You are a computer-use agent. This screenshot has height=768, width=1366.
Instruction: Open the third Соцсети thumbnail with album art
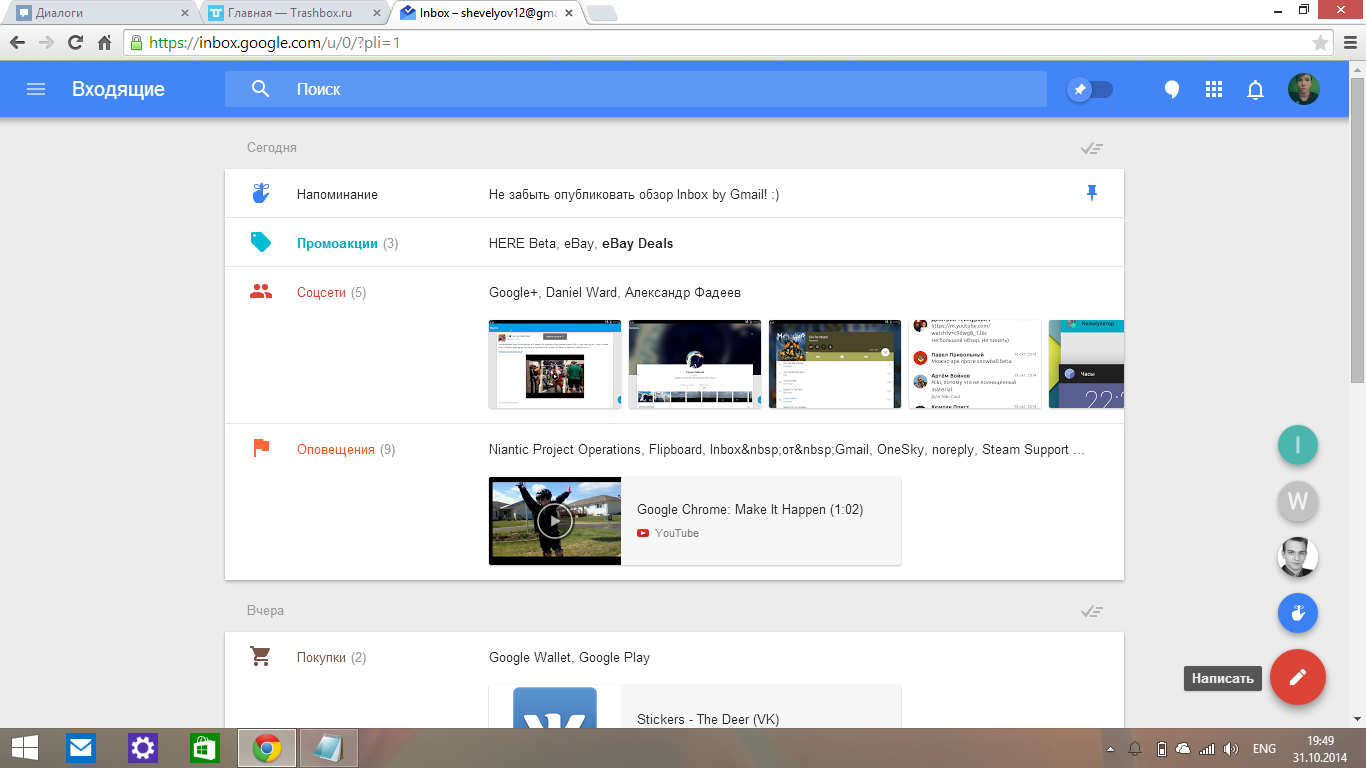point(835,364)
